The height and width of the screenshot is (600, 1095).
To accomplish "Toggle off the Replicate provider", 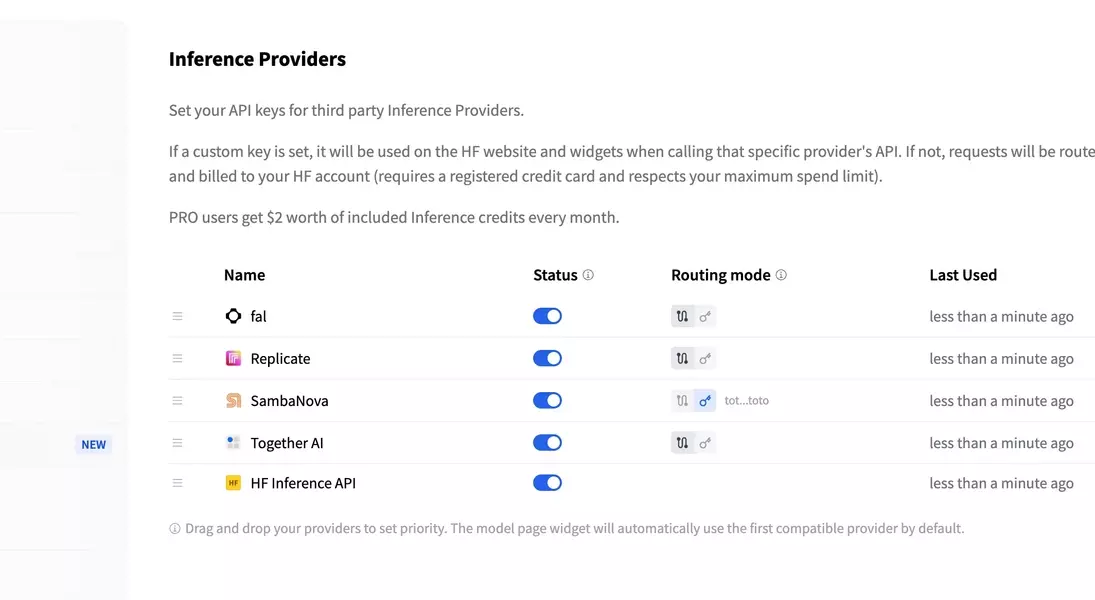I will [x=547, y=358].
